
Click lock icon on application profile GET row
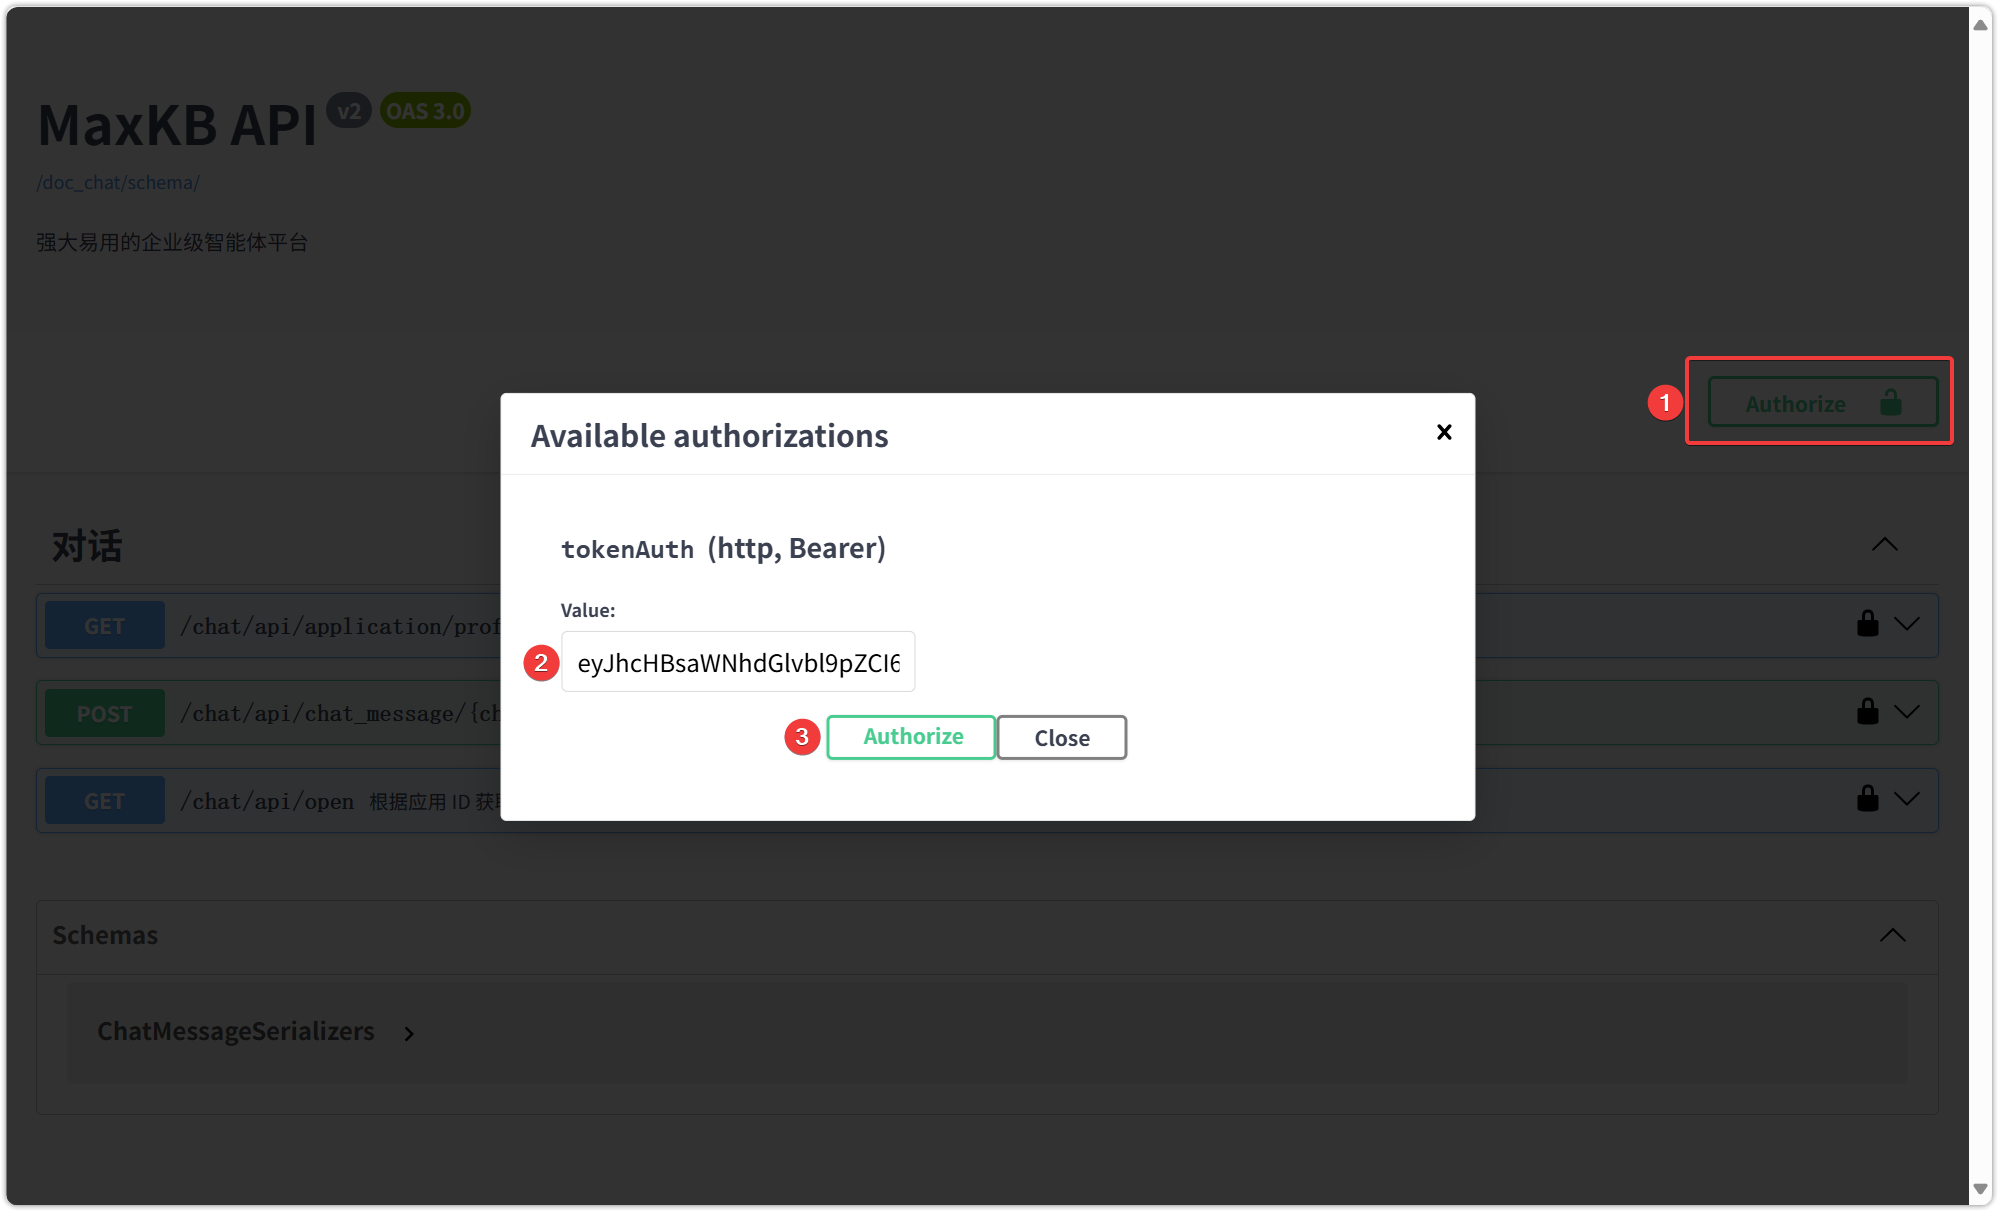pyautogui.click(x=1867, y=624)
